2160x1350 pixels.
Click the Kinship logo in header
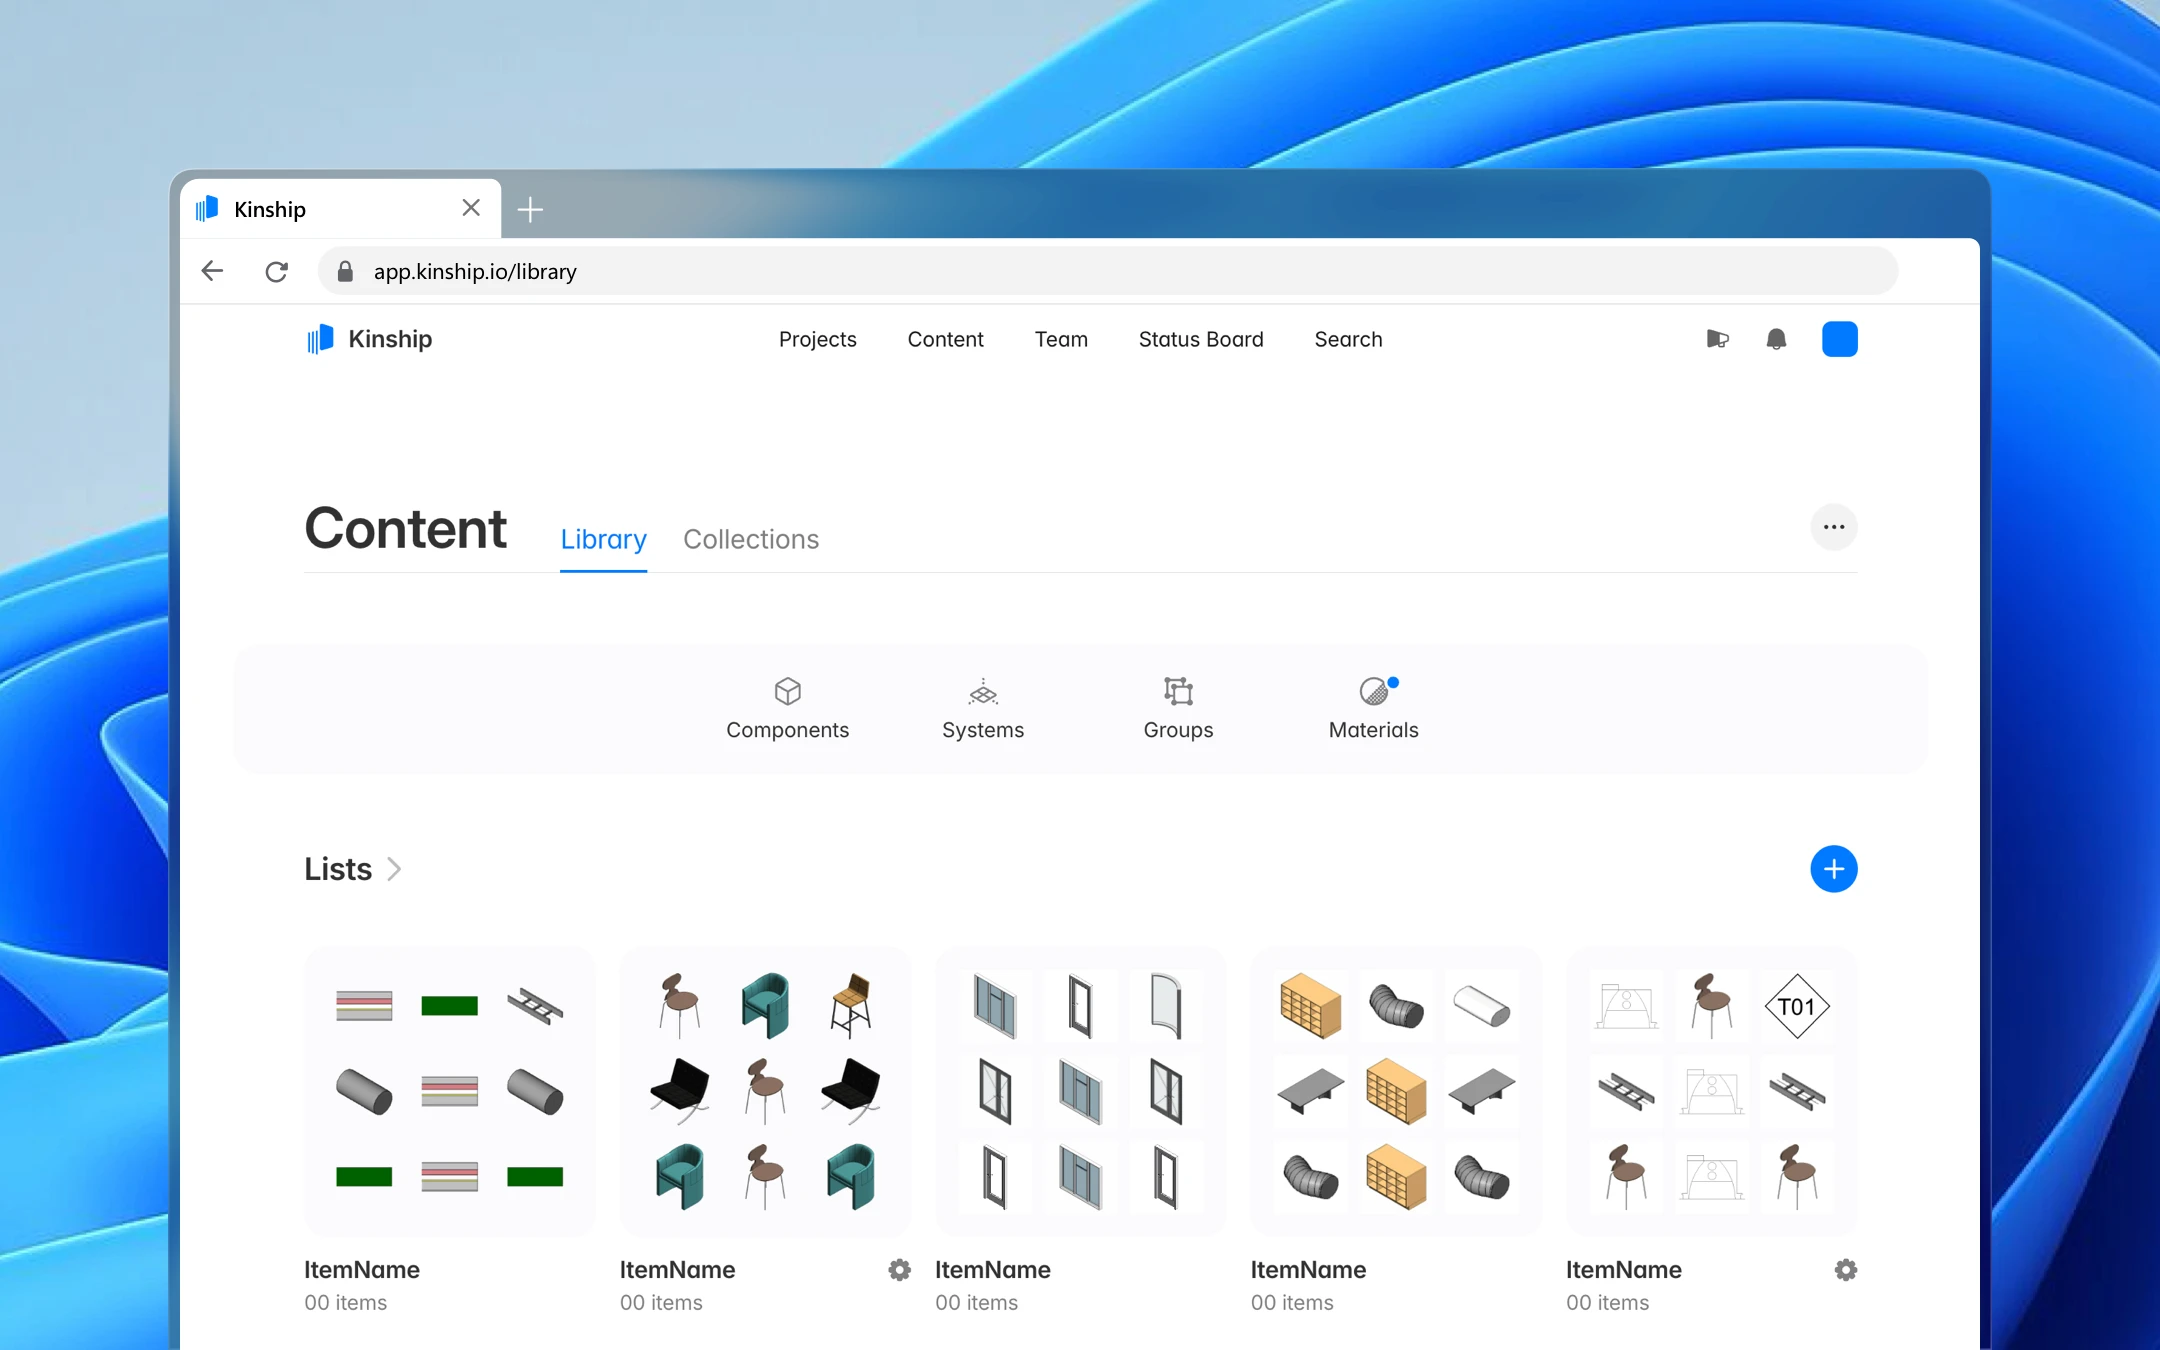[x=369, y=339]
